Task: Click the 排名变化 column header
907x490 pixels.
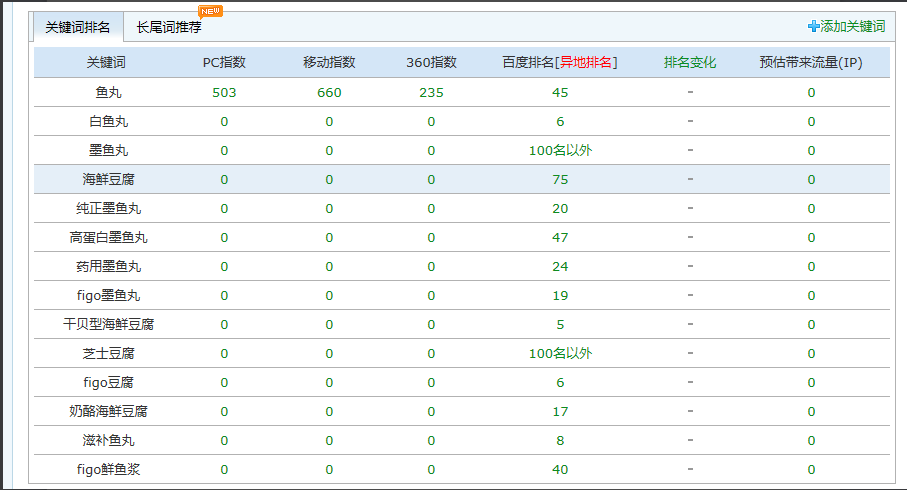Action: (x=690, y=62)
